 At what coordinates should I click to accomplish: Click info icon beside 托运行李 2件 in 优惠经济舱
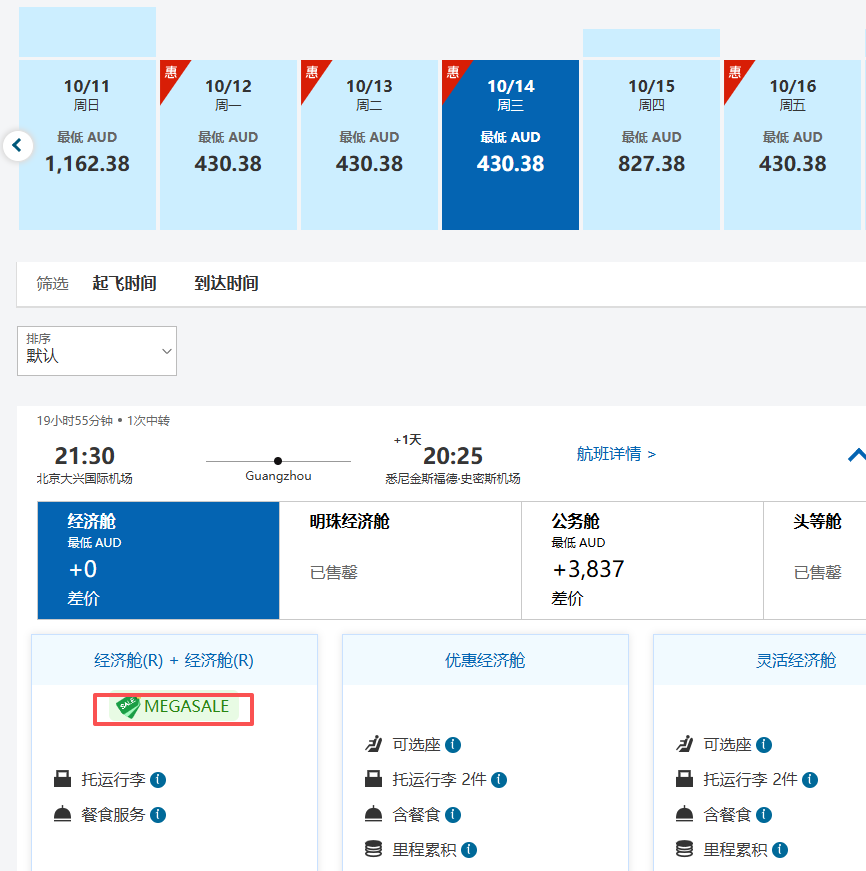[499, 780]
